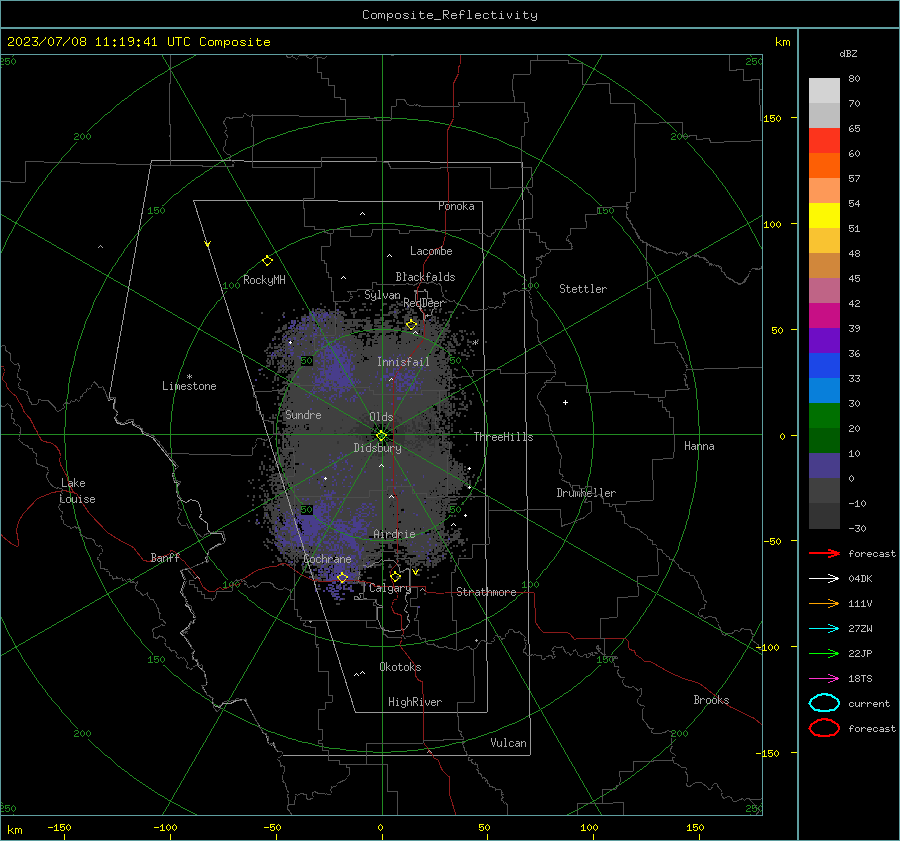Click the Calgary city label
Viewport: 900px width, 841px height.
click(390, 588)
